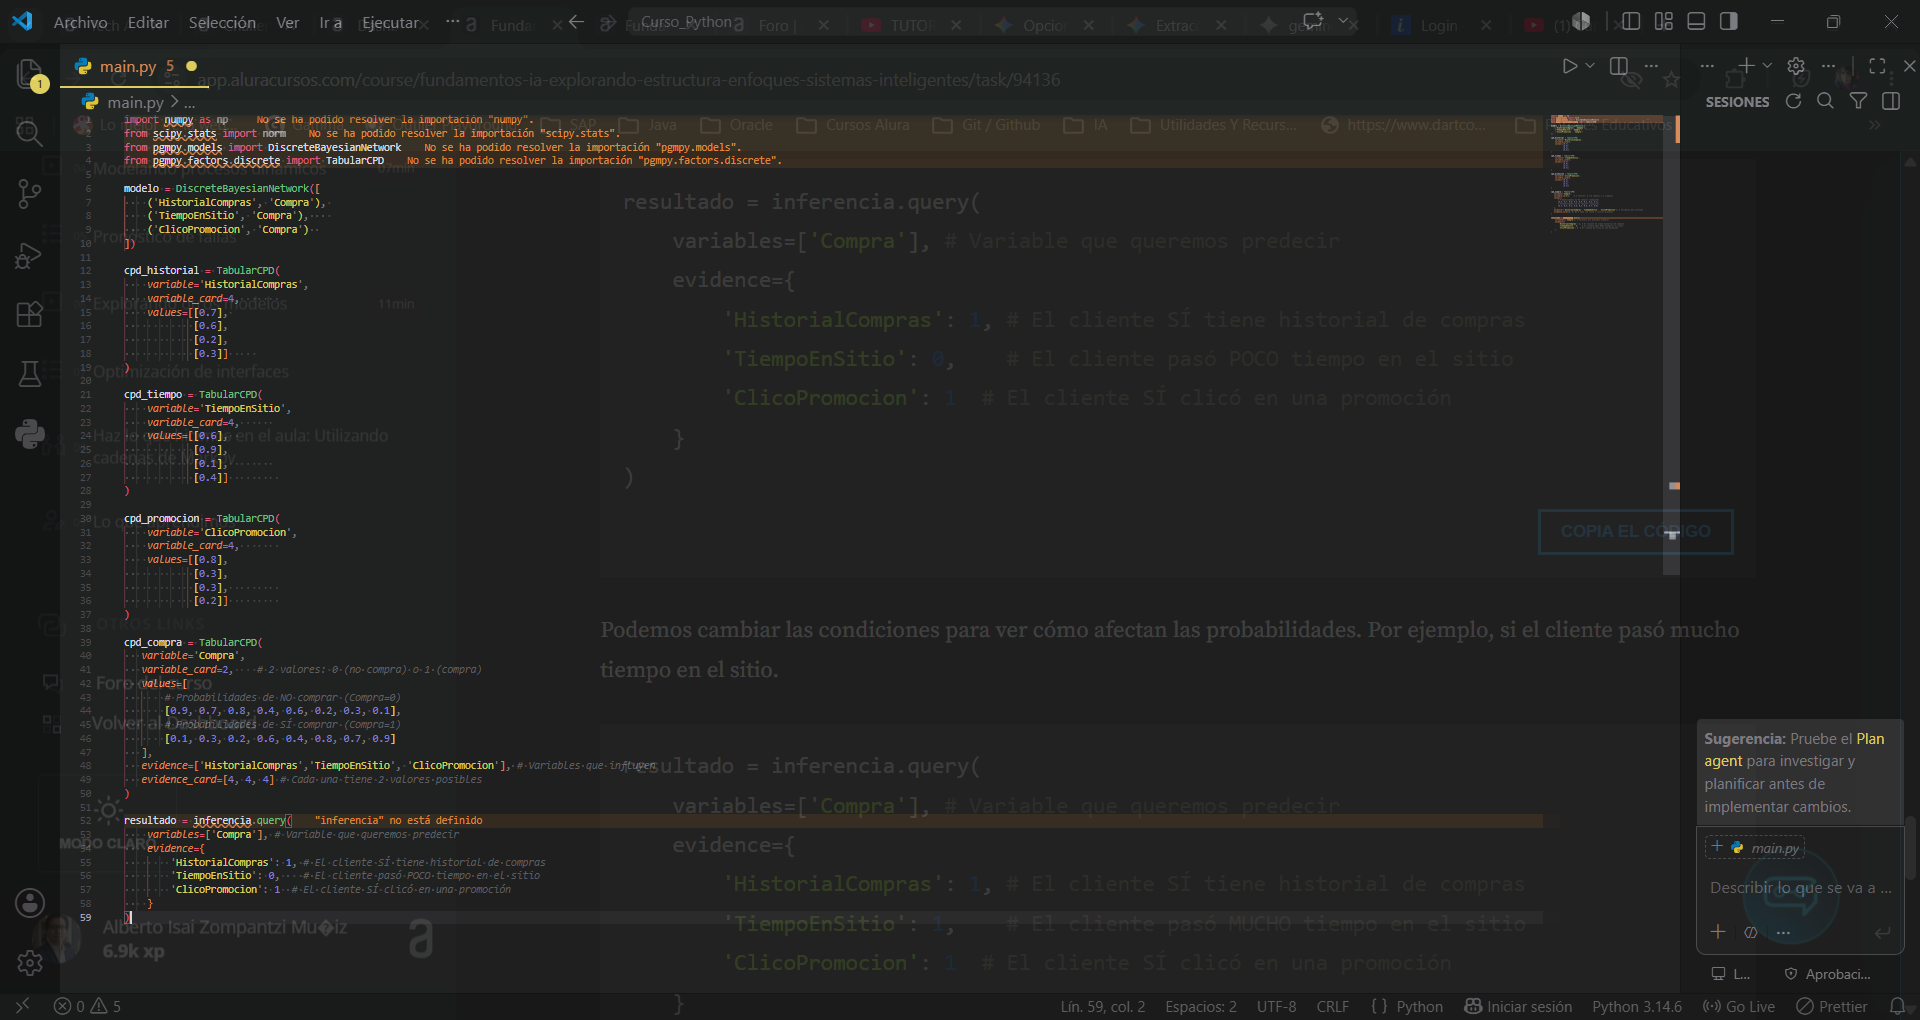This screenshot has height=1020, width=1920.
Task: Click the VS Code logo in title bar
Action: click(22, 21)
